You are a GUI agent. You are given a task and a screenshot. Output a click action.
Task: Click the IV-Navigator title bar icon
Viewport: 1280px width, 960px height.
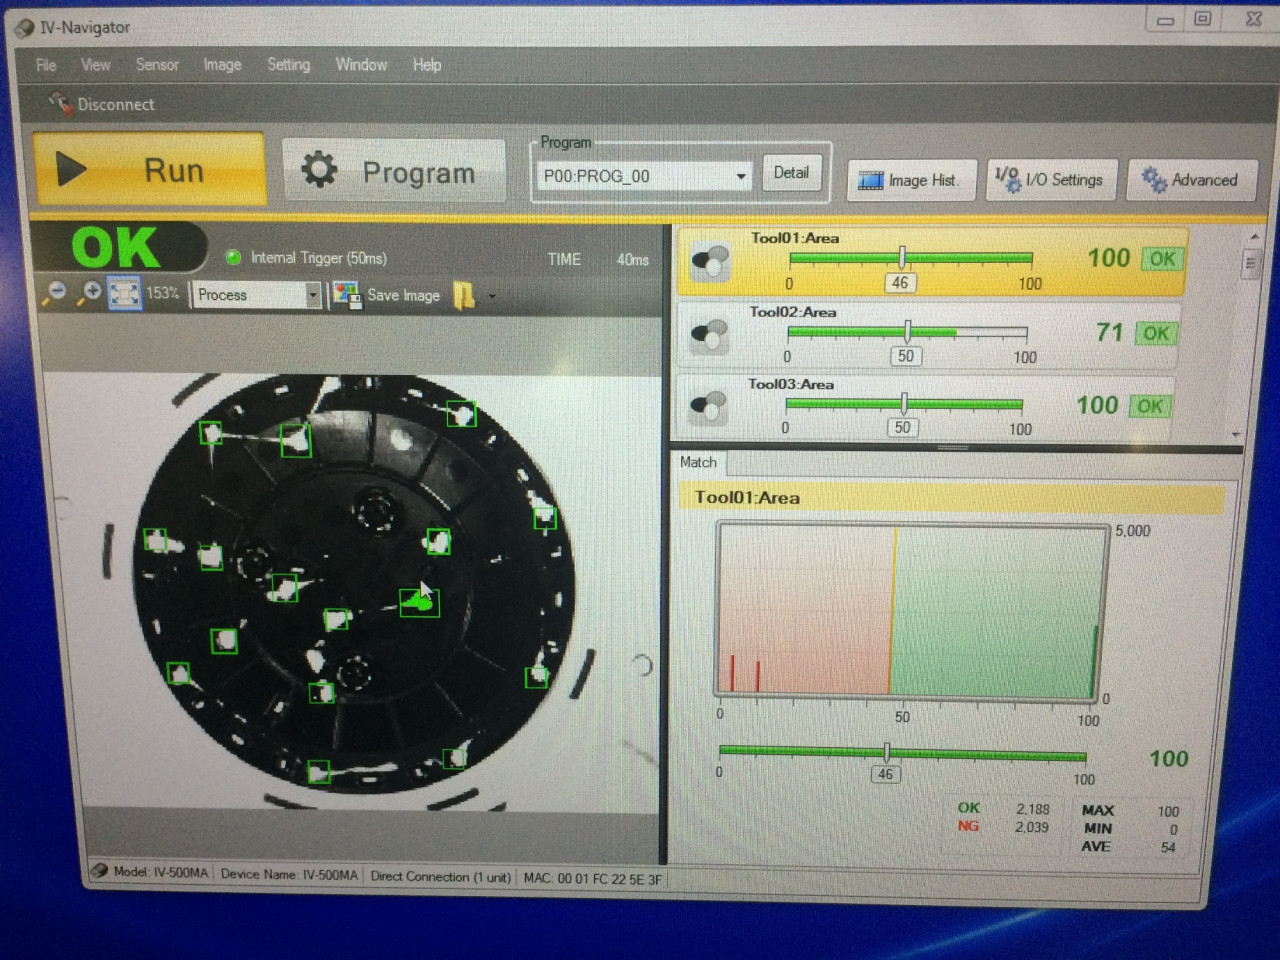point(24,28)
